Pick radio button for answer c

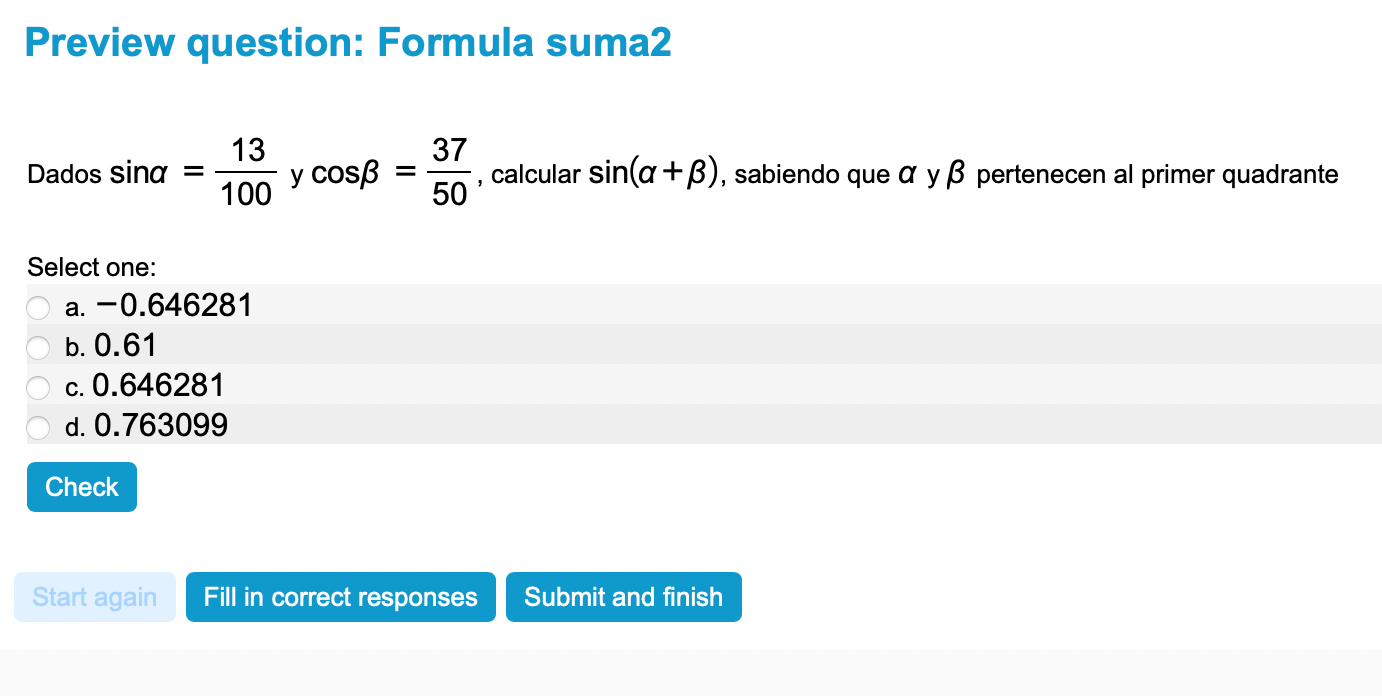point(38,387)
